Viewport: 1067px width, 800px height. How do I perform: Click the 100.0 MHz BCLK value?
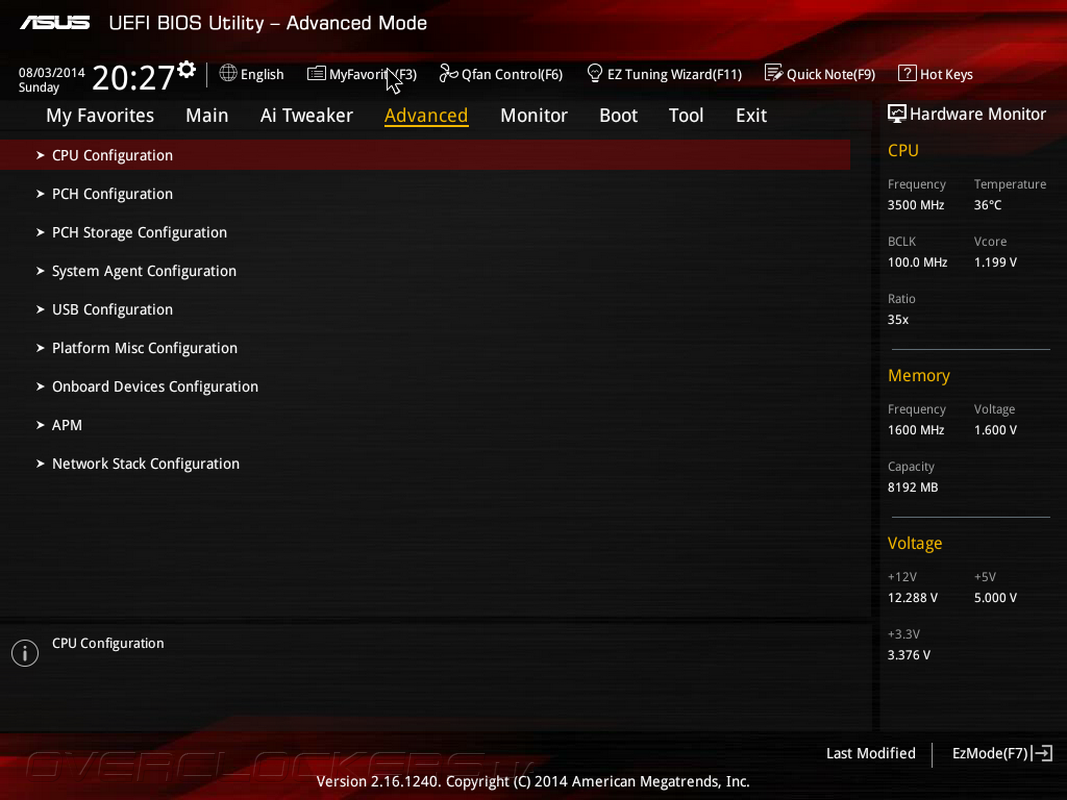(x=917, y=262)
